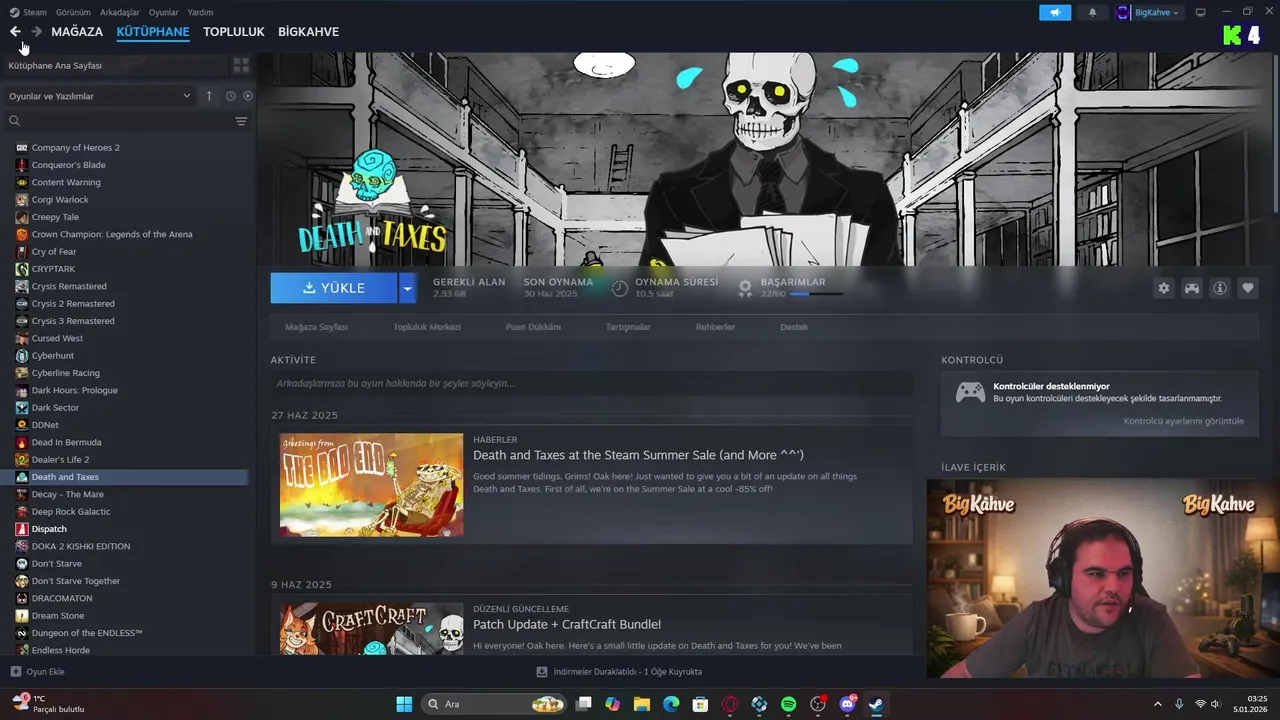This screenshot has width=1280, height=720.
Task: Switch to the MAĞAZA tab
Action: [77, 32]
